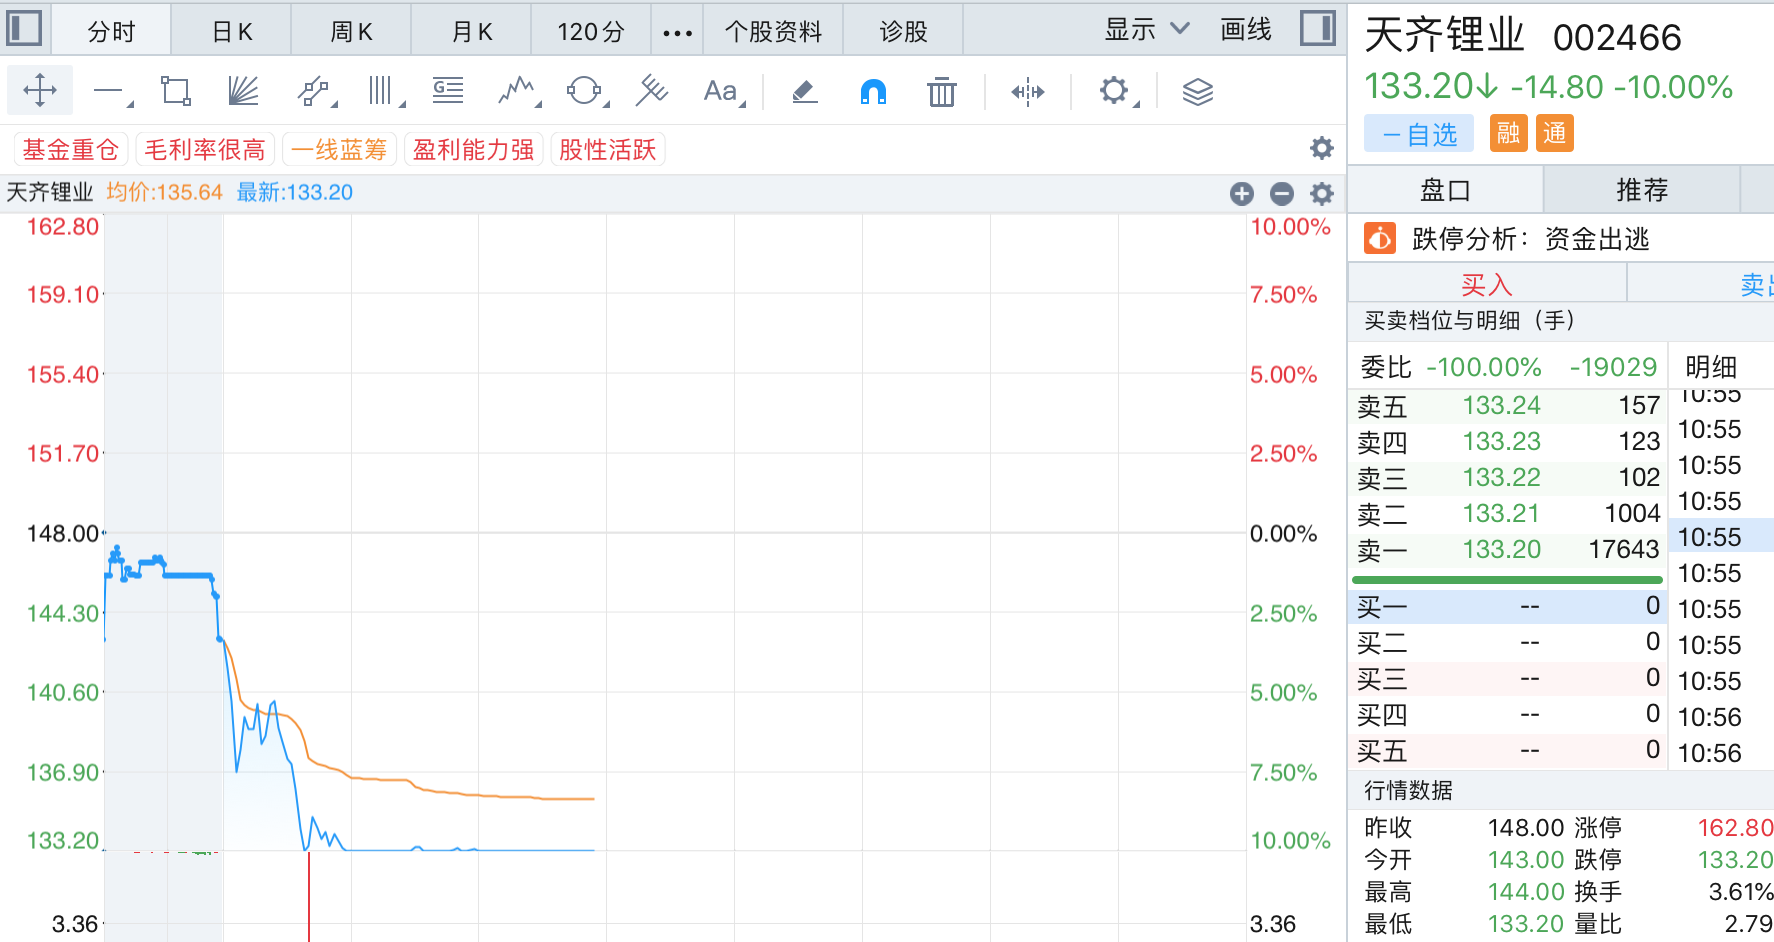Click the 股性活跃 tag
1774x942 pixels.
(608, 150)
